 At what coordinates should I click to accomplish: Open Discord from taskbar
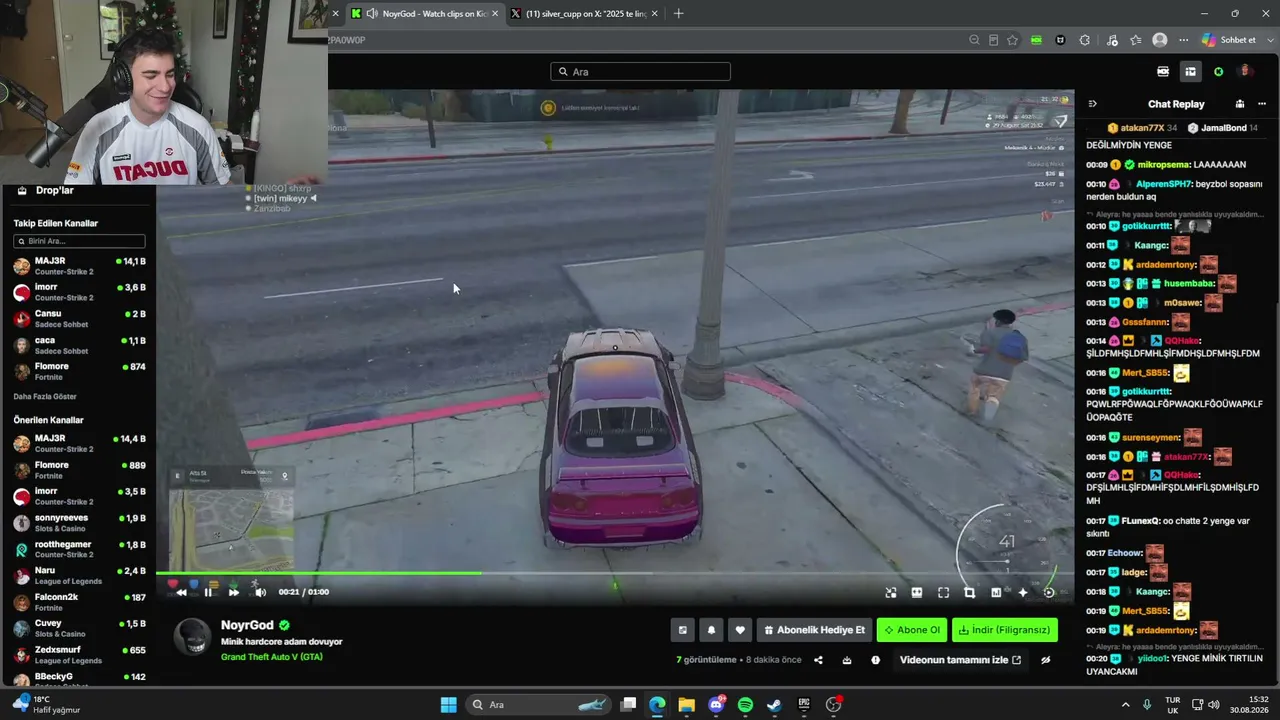click(716, 705)
